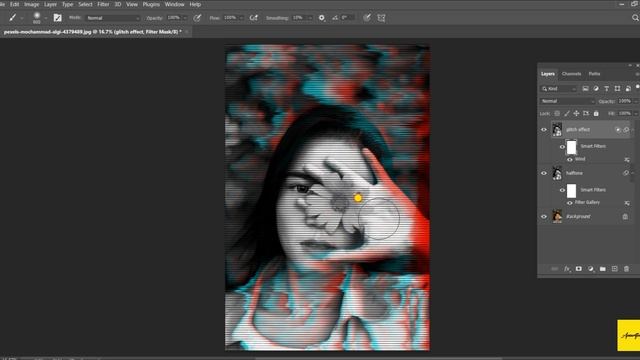Click the search magnifier icon
Image resolution: width=640 pixels, height=360 pixels.
635,18
